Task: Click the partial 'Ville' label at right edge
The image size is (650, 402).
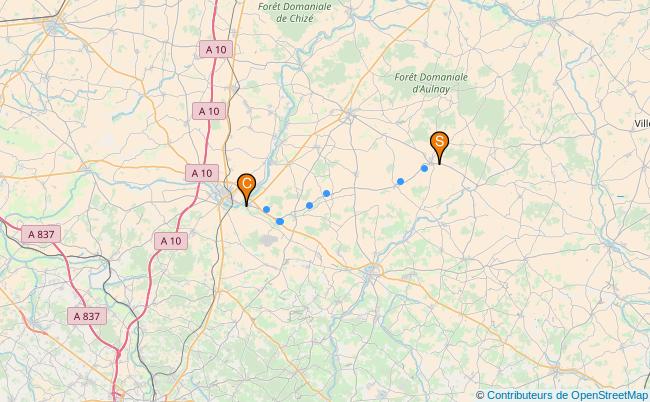Action: click(642, 124)
